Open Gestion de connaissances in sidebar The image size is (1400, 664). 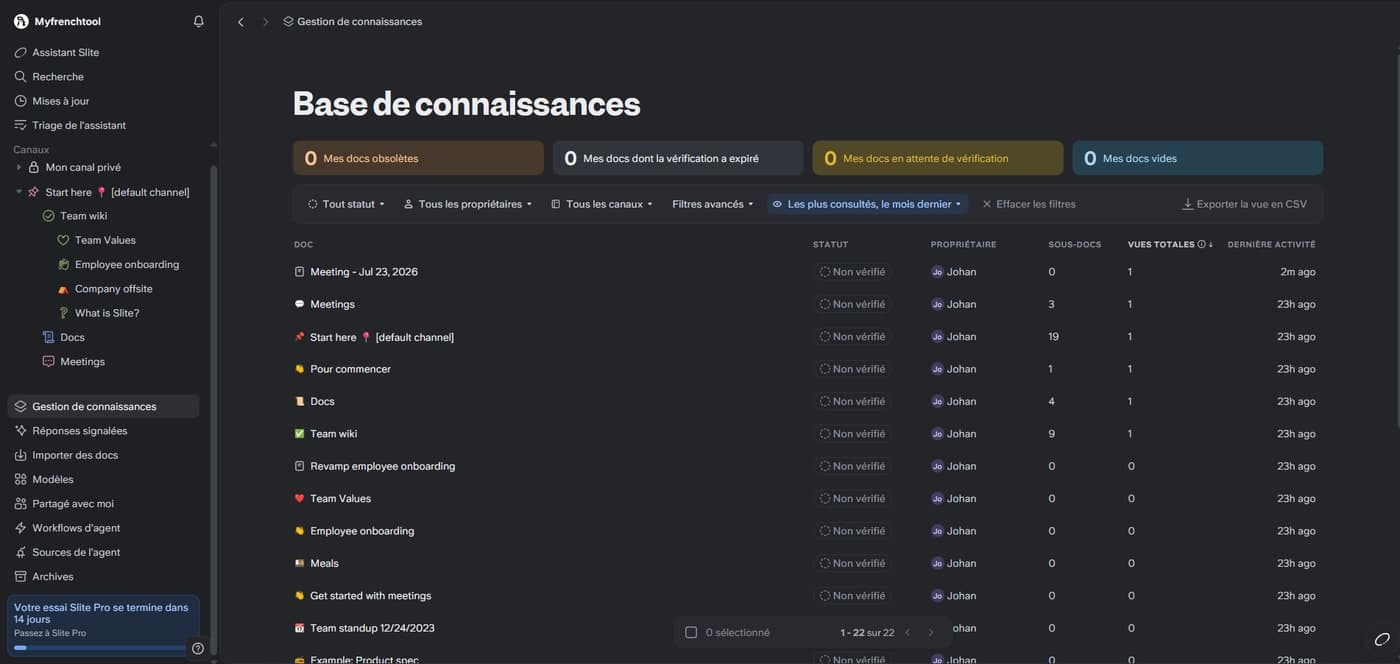(103, 407)
